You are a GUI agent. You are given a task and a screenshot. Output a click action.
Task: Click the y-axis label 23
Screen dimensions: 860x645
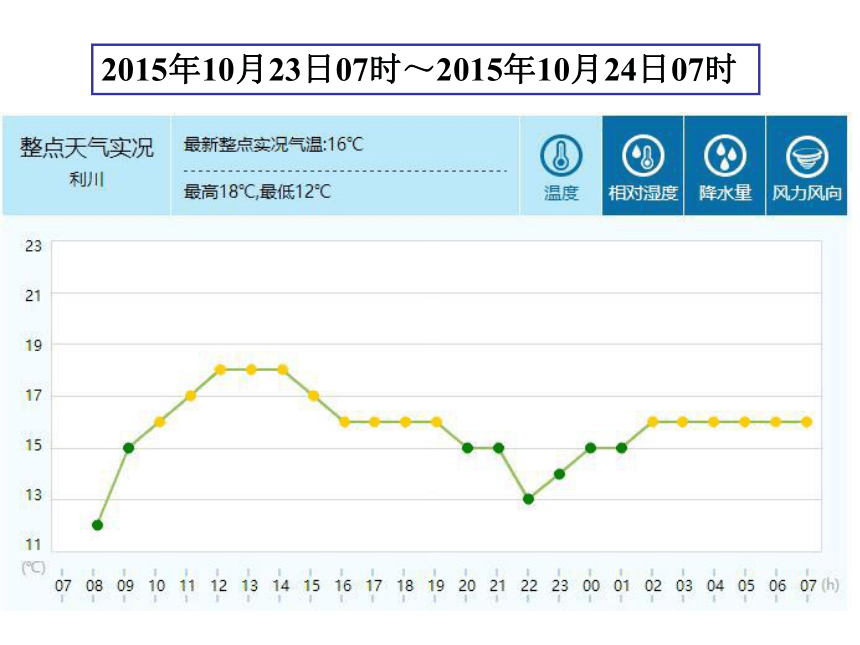tap(33, 246)
